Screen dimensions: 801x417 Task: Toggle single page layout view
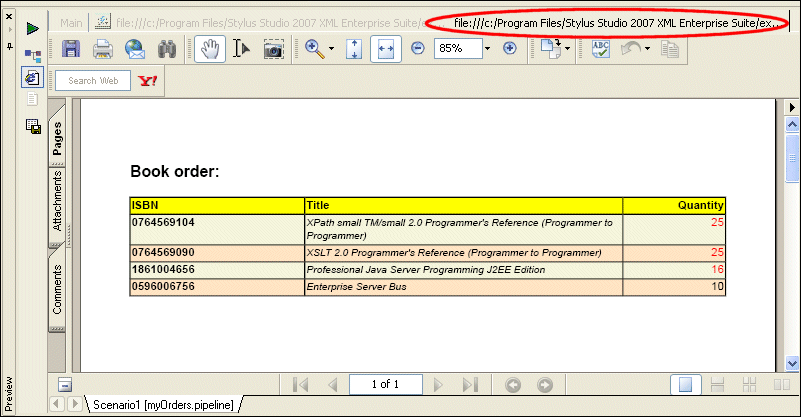coord(686,384)
